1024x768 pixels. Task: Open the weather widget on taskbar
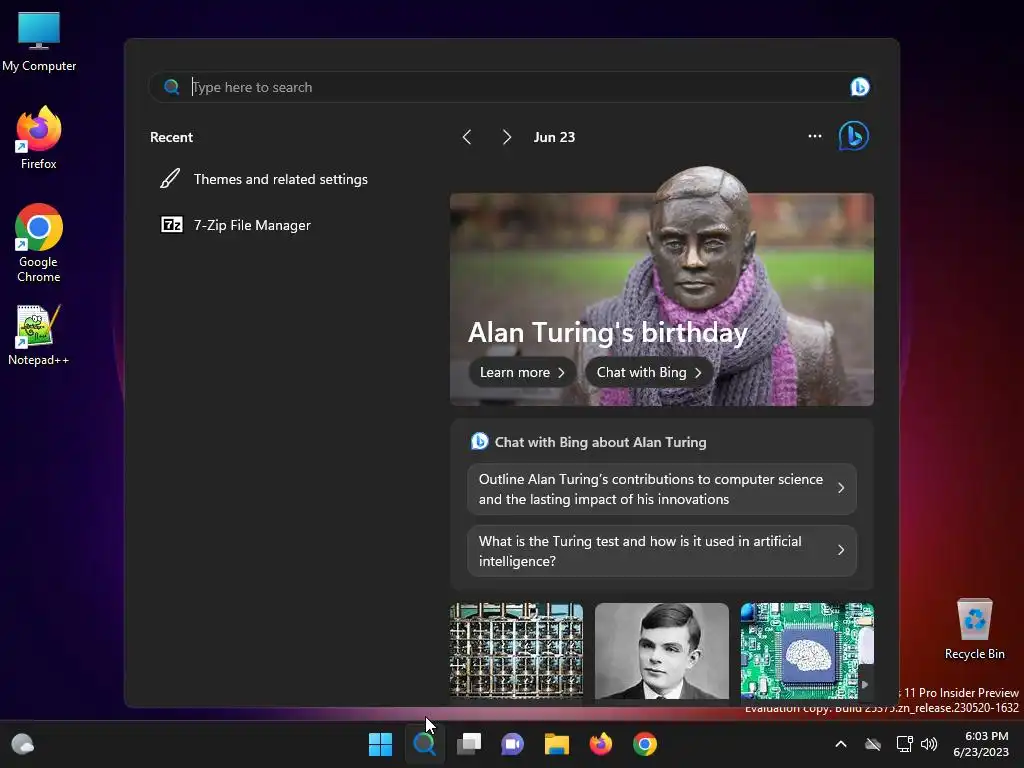tap(23, 744)
